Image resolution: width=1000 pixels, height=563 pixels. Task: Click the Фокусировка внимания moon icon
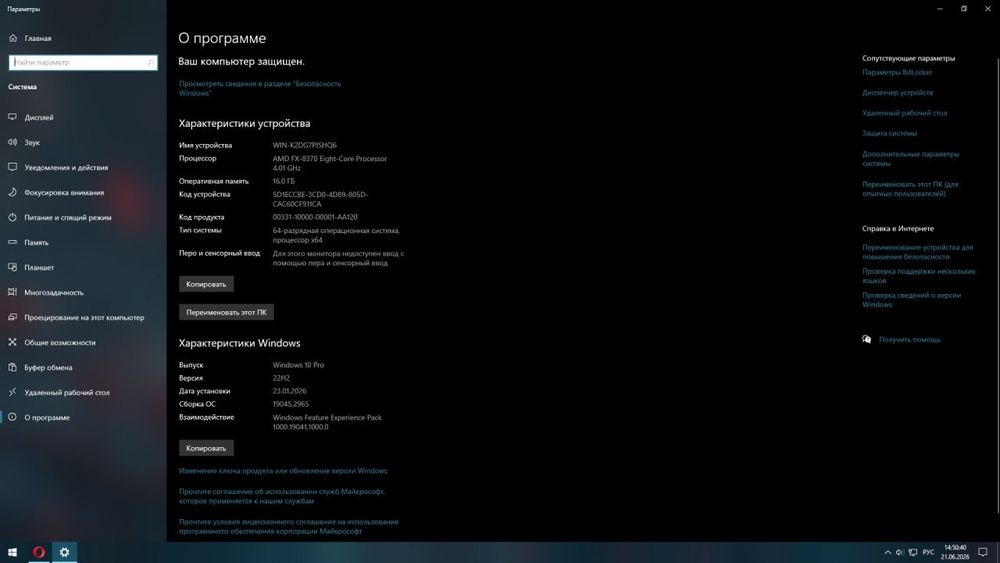click(x=12, y=192)
